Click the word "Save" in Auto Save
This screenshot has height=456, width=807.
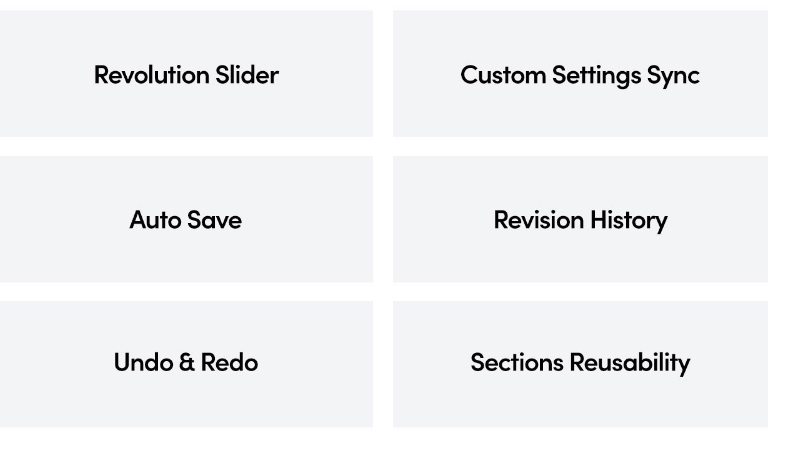tap(216, 220)
